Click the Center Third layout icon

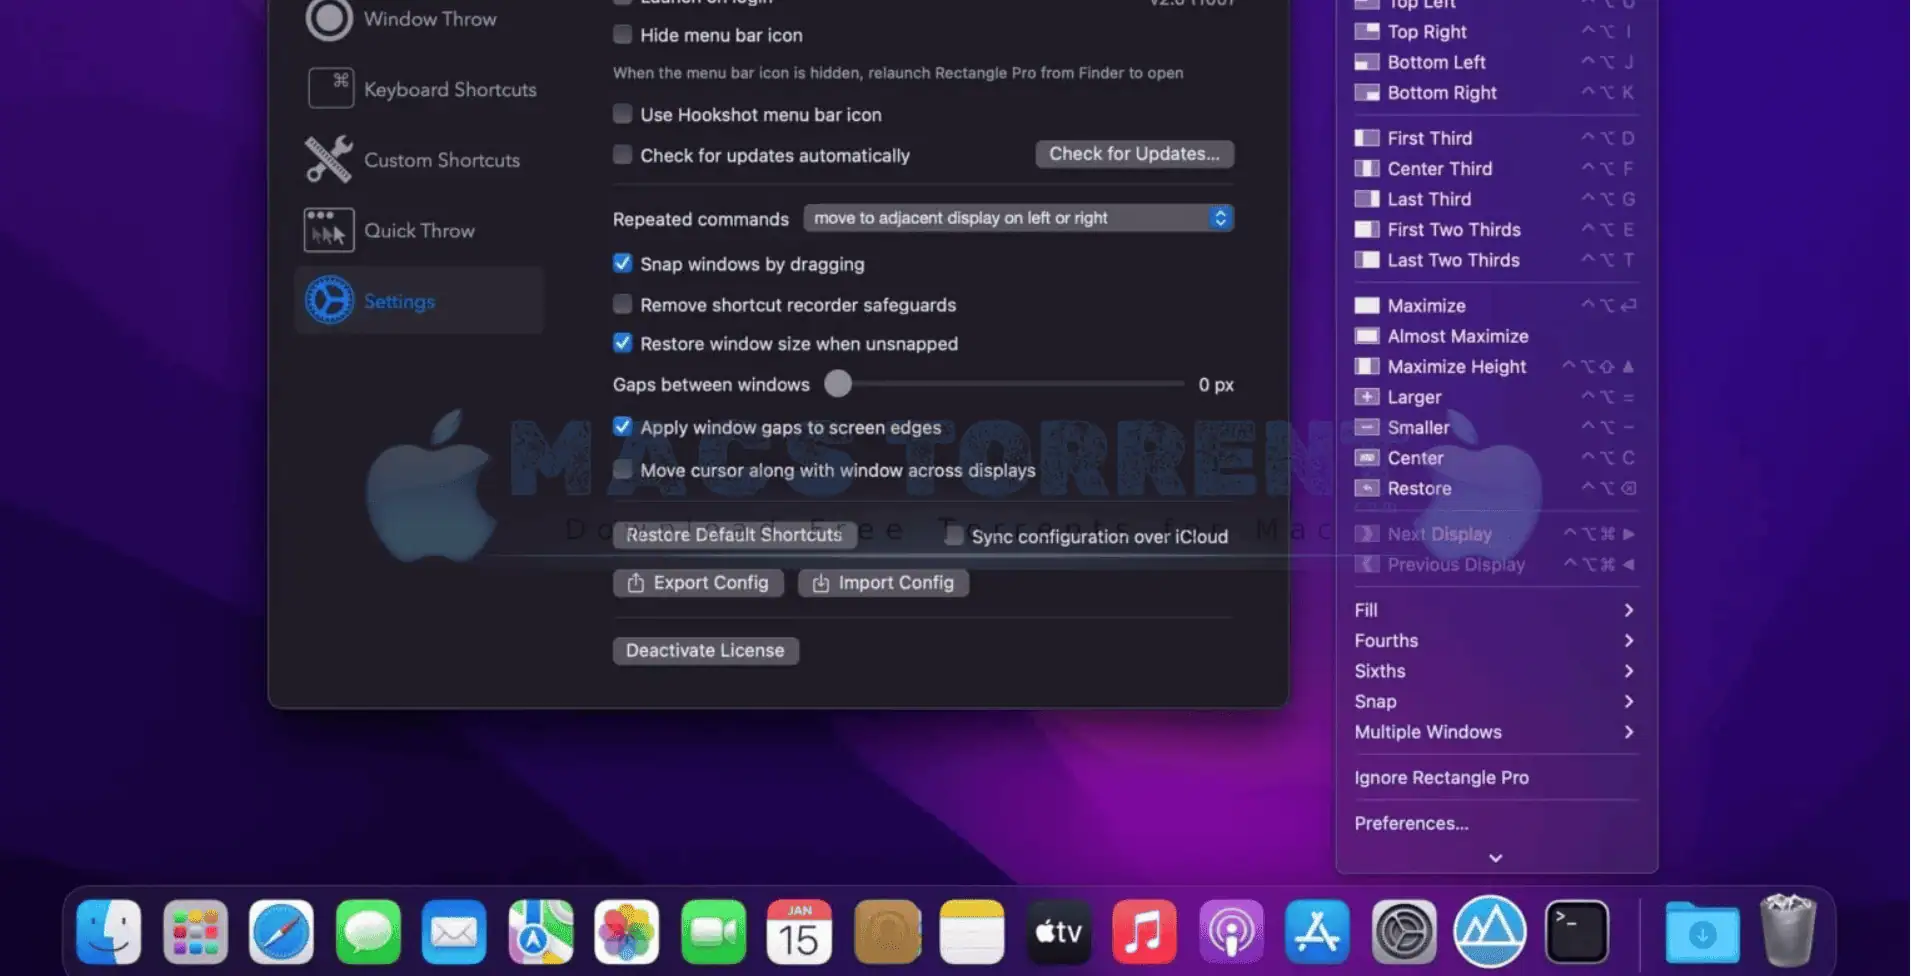pos(1366,169)
